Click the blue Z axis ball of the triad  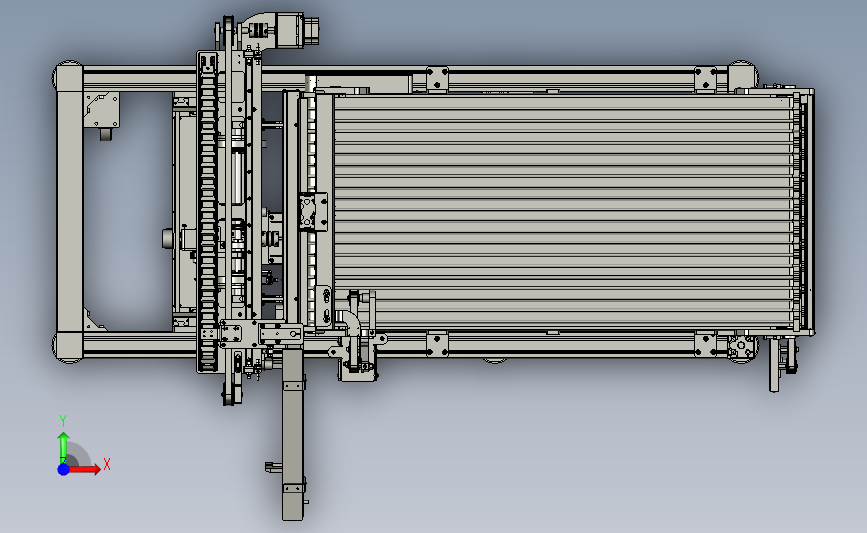pos(64,469)
